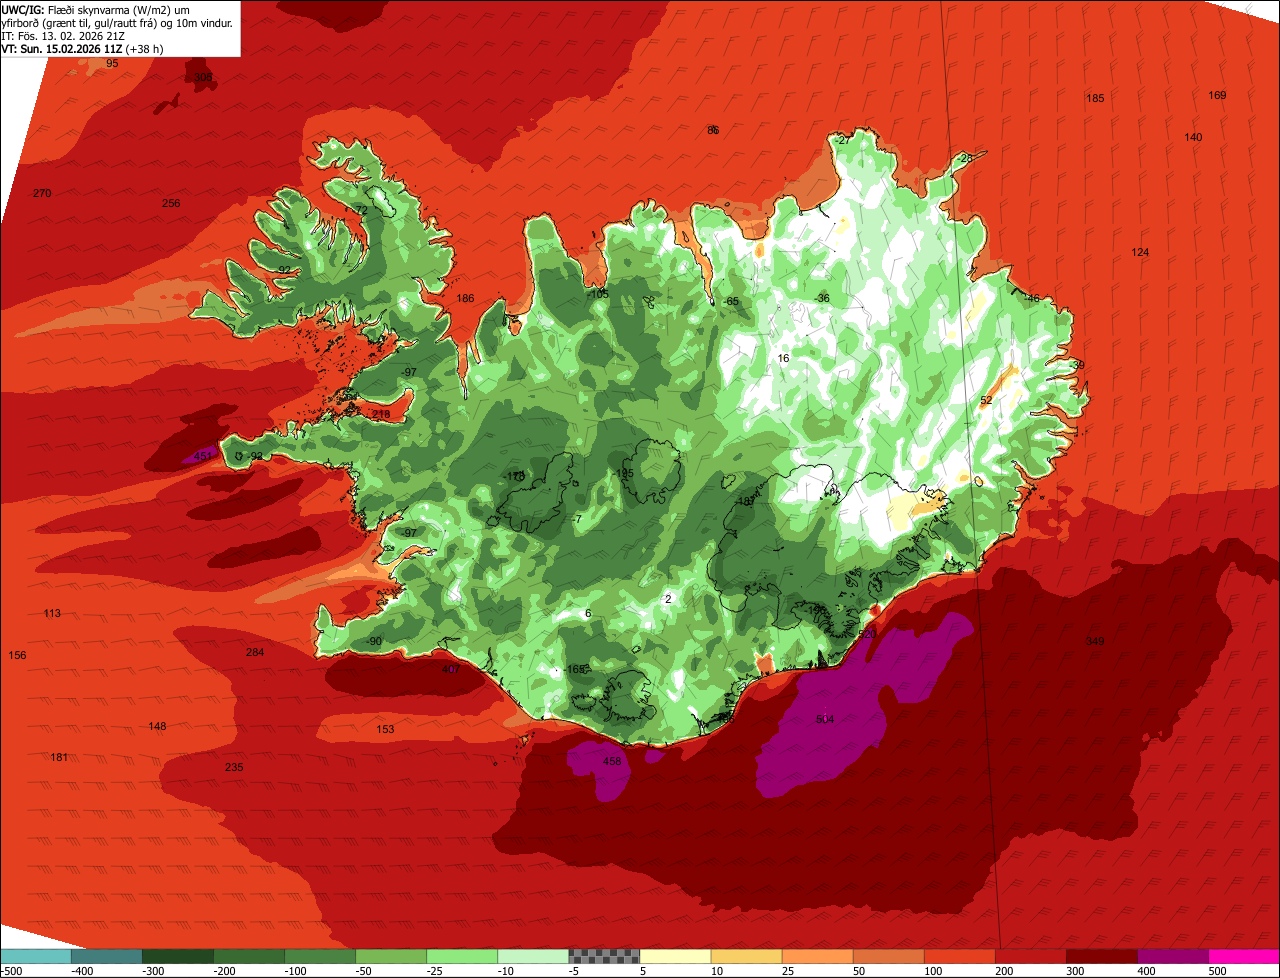Image resolution: width=1280 pixels, height=978 pixels.
Task: Select the '27' value at the northeast tip
Action: click(844, 140)
